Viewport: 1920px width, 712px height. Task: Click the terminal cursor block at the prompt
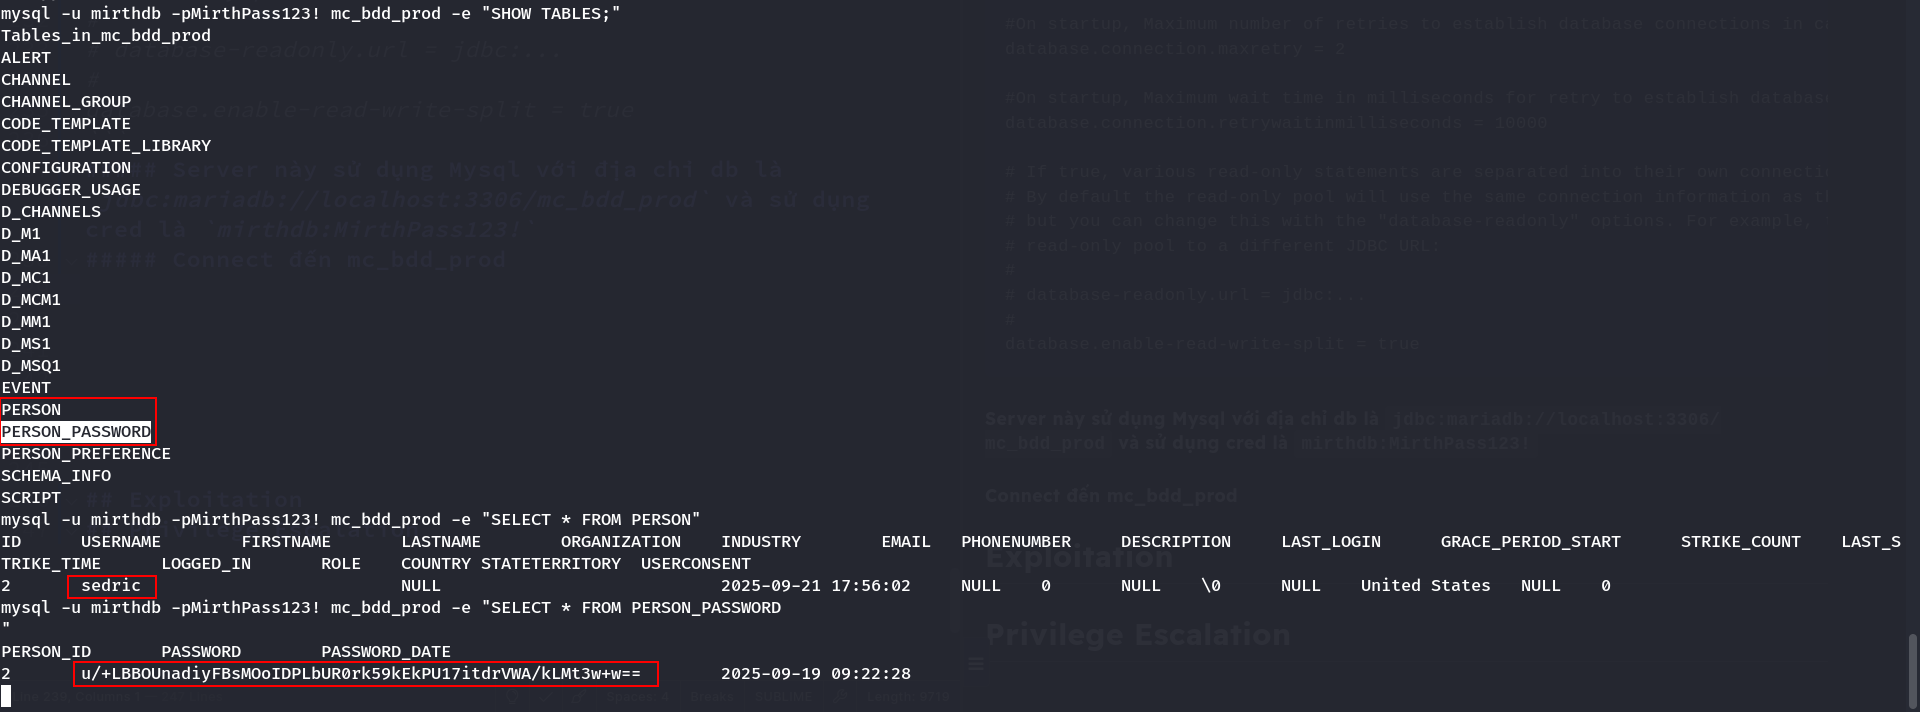tap(6, 696)
